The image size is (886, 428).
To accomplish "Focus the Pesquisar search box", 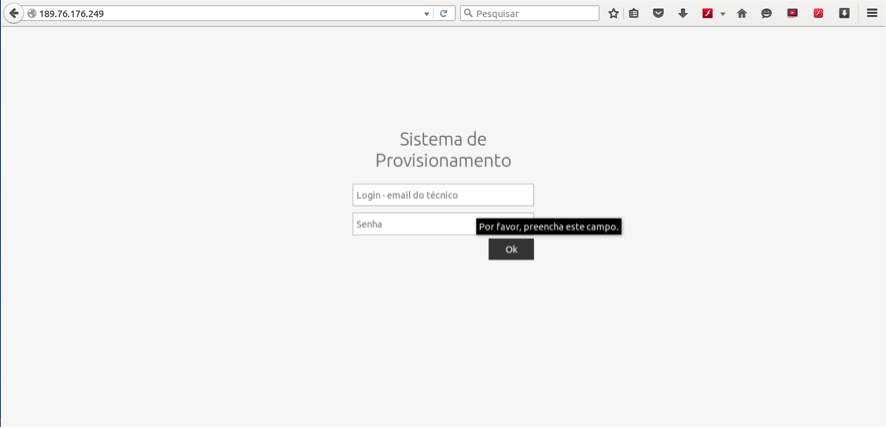I will click(x=529, y=14).
